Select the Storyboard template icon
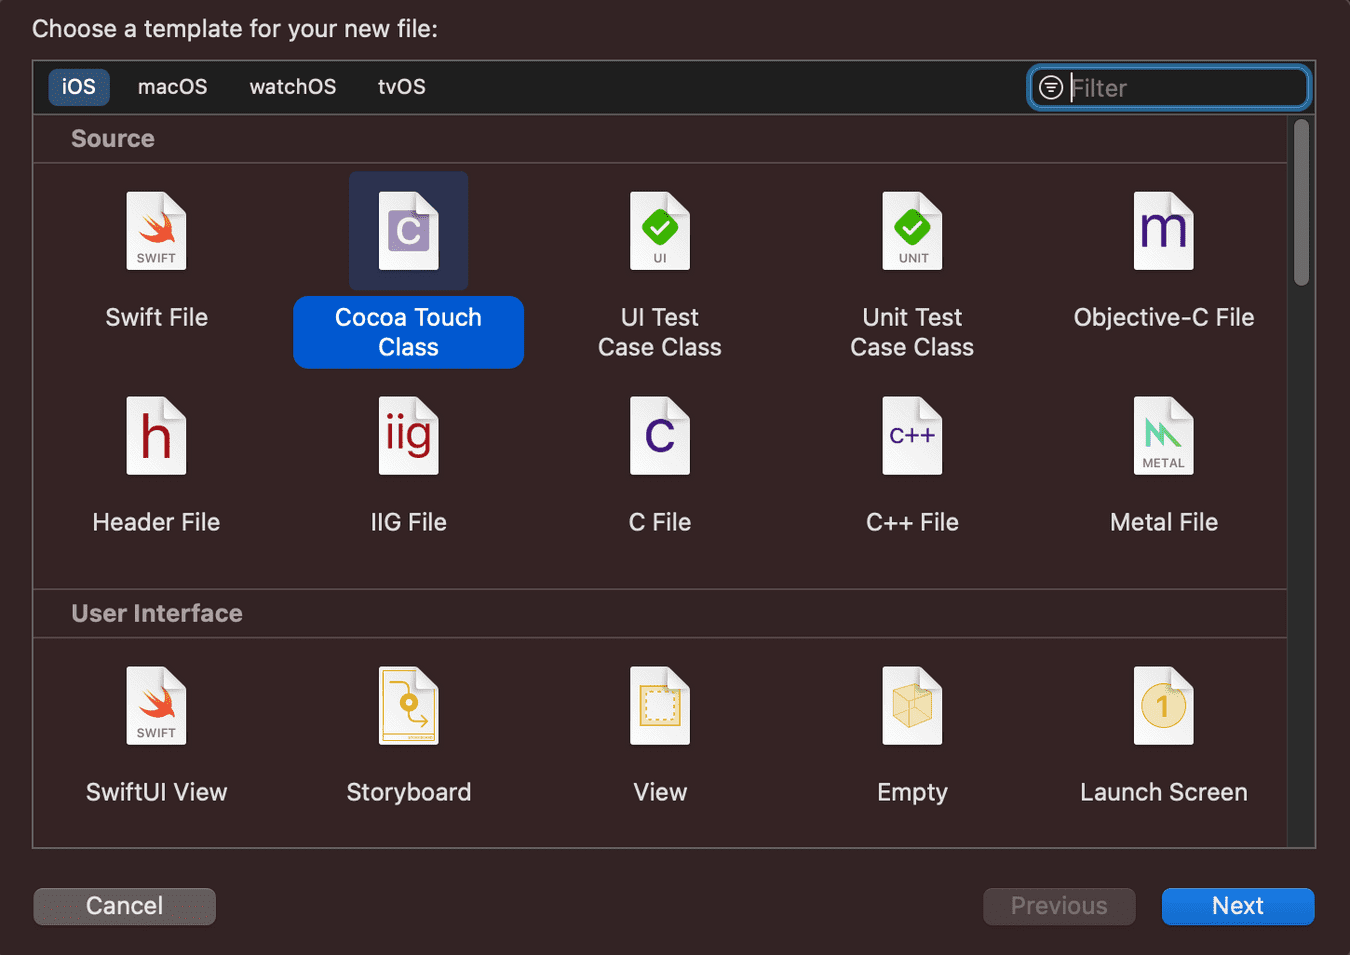Viewport: 1350px width, 955px height. tap(408, 707)
